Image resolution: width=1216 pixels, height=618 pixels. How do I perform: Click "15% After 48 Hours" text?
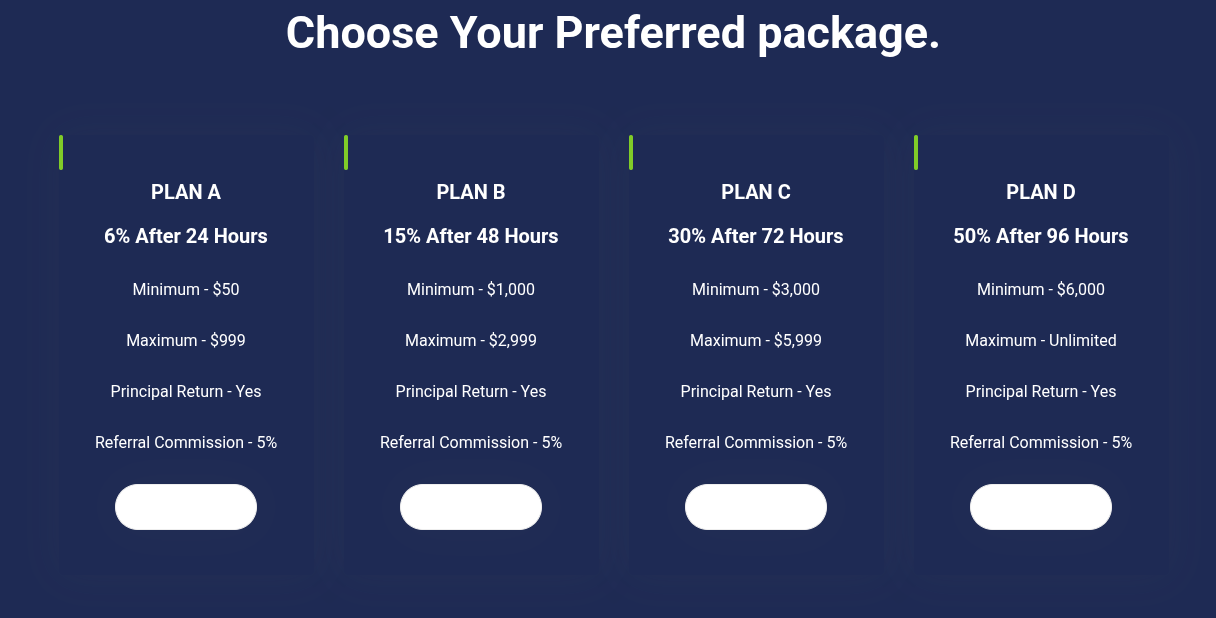click(471, 237)
